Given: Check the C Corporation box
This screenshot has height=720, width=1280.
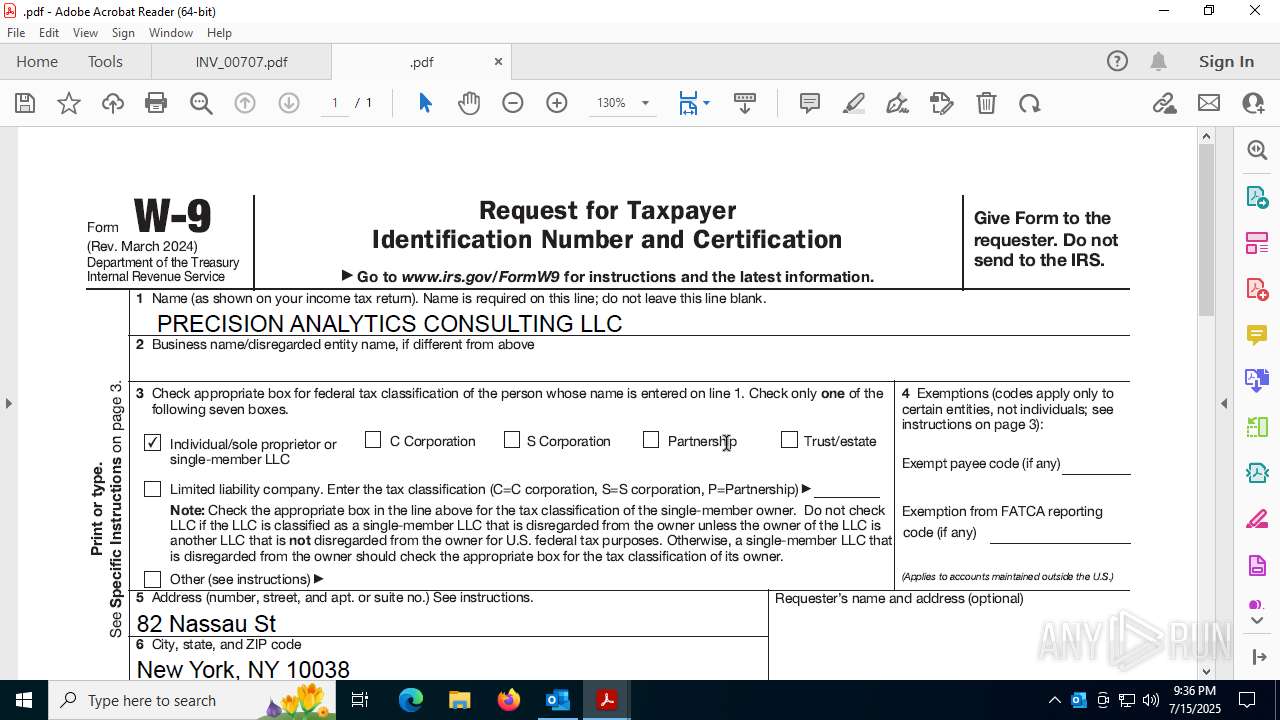Looking at the screenshot, I should pos(373,440).
